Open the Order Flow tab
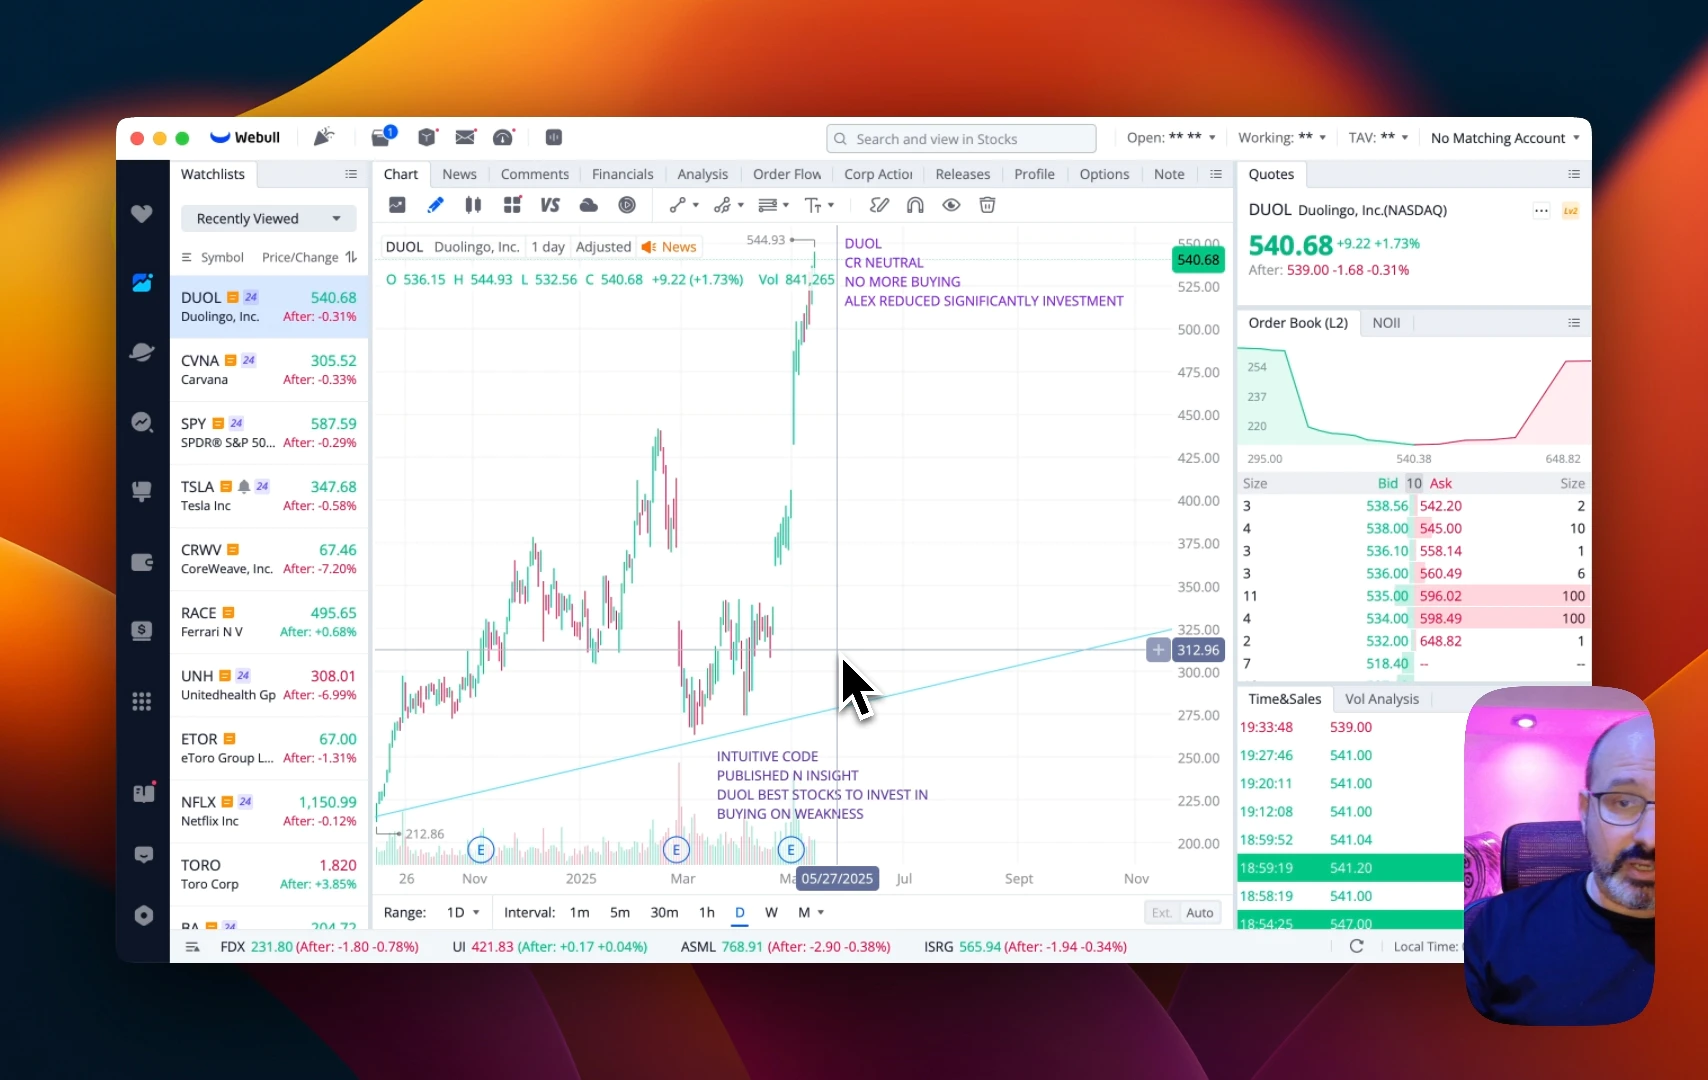This screenshot has height=1080, width=1708. [787, 174]
